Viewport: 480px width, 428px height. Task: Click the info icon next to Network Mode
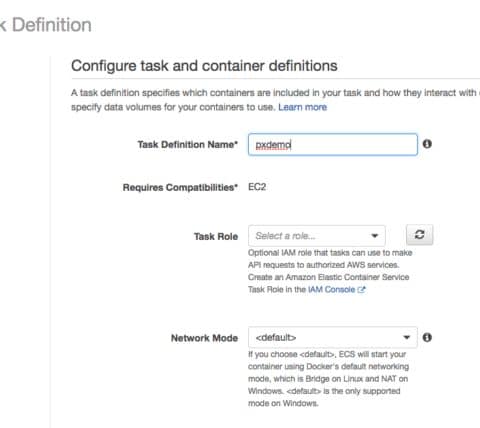[427, 337]
